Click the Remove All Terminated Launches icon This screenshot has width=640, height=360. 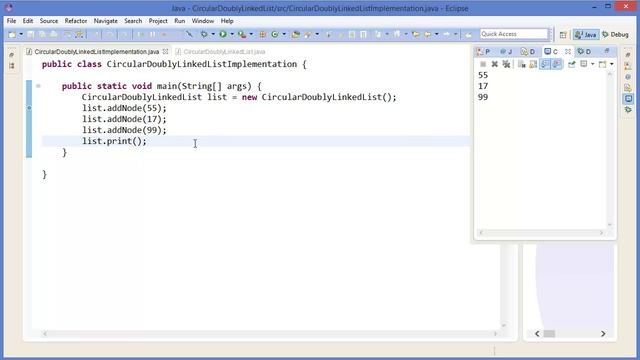tap(506, 64)
